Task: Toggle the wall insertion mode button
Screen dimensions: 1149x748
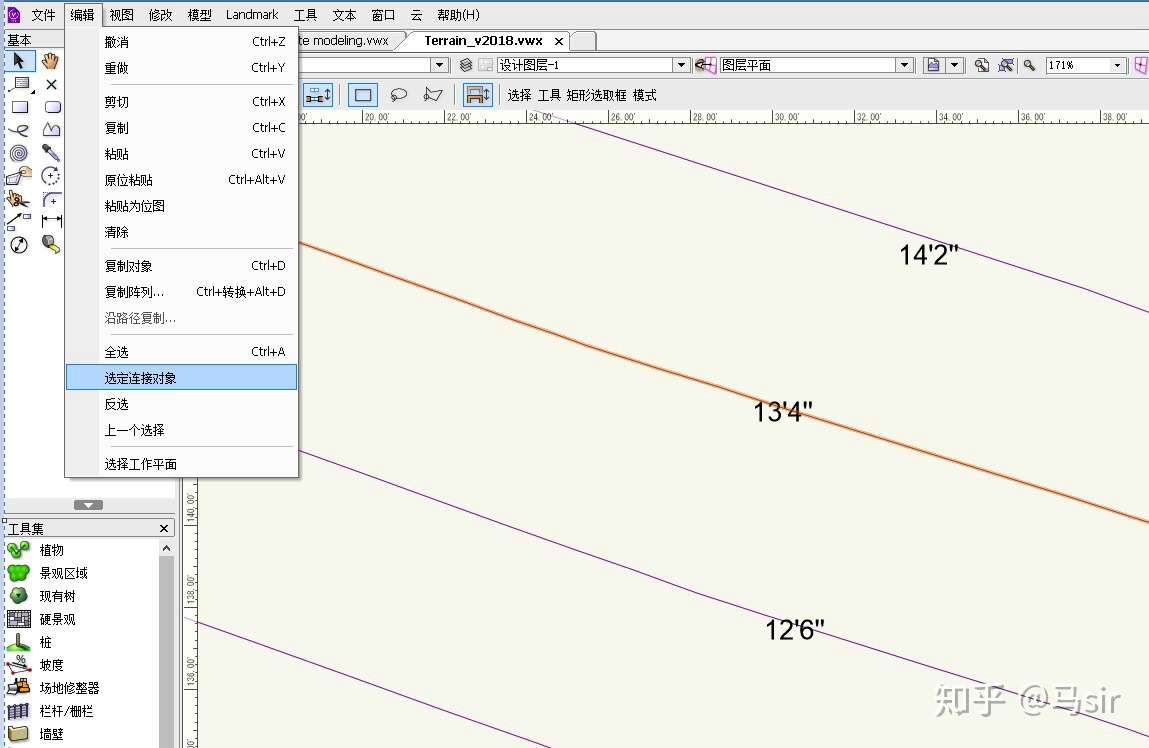Action: pos(478,95)
